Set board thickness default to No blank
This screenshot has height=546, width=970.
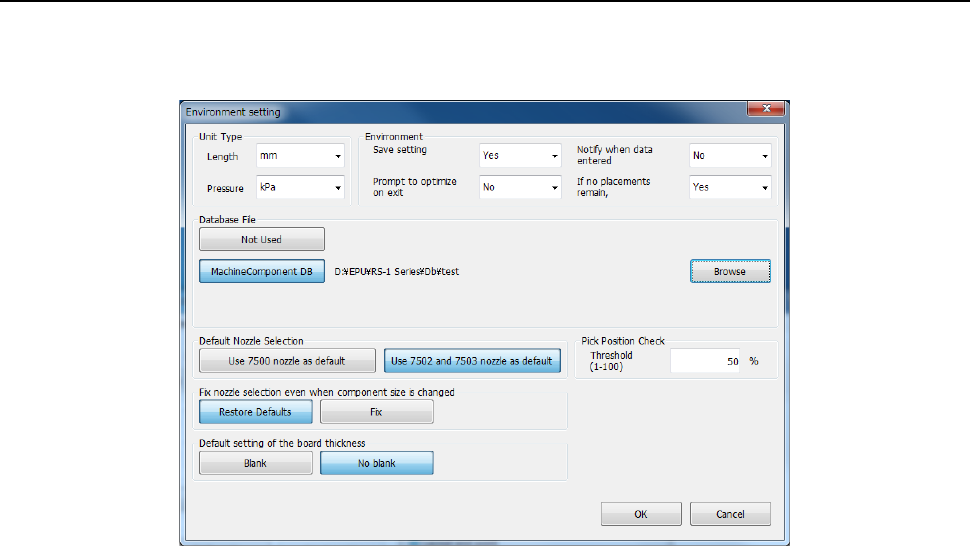[x=377, y=463]
